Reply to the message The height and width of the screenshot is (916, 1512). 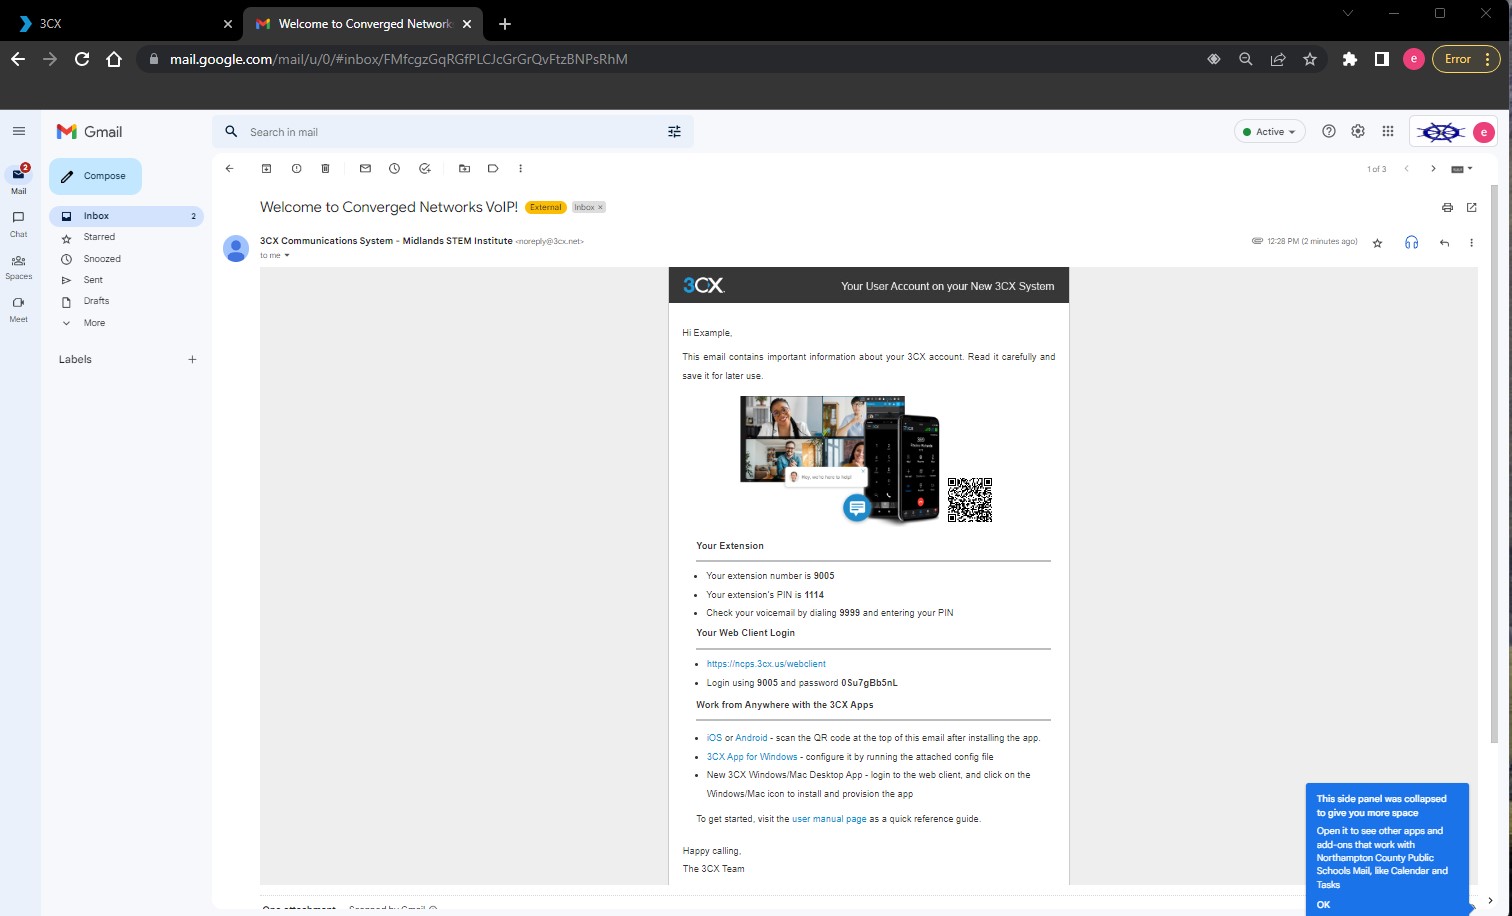[1444, 243]
